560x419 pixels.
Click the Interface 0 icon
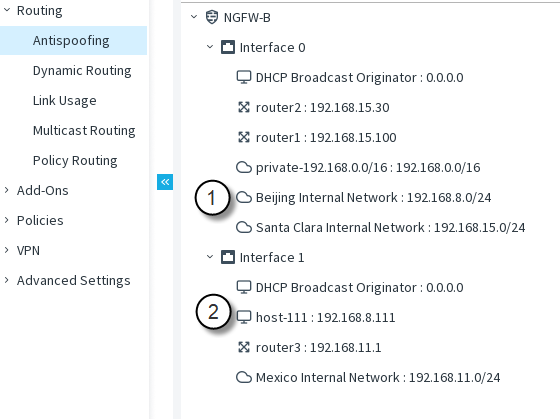(x=228, y=47)
